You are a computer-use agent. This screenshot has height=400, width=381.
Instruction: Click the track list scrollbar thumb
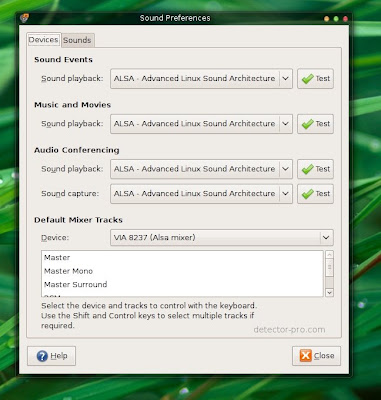[329, 268]
